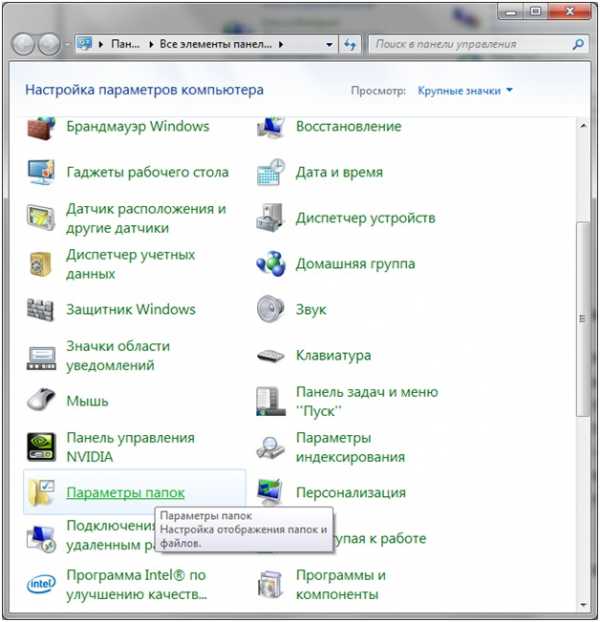Open the Звук speaker icon
Viewport: 600px width, 622px height.
coord(271,310)
